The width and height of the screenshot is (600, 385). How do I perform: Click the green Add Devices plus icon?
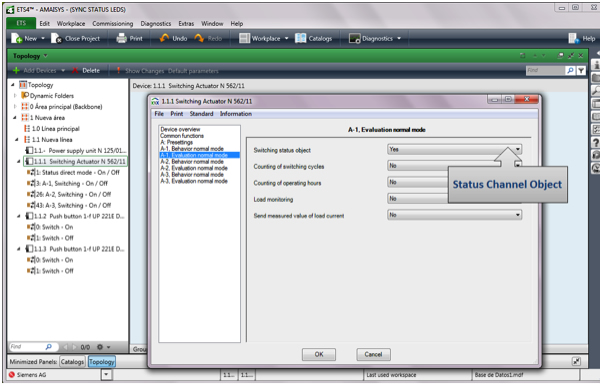(x=16, y=70)
